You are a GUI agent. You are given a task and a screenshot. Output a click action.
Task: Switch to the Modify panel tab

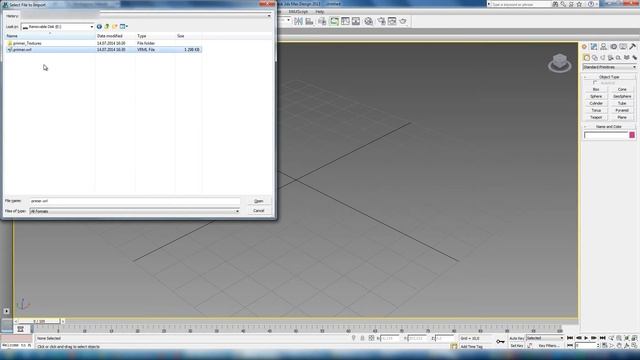[x=594, y=47]
